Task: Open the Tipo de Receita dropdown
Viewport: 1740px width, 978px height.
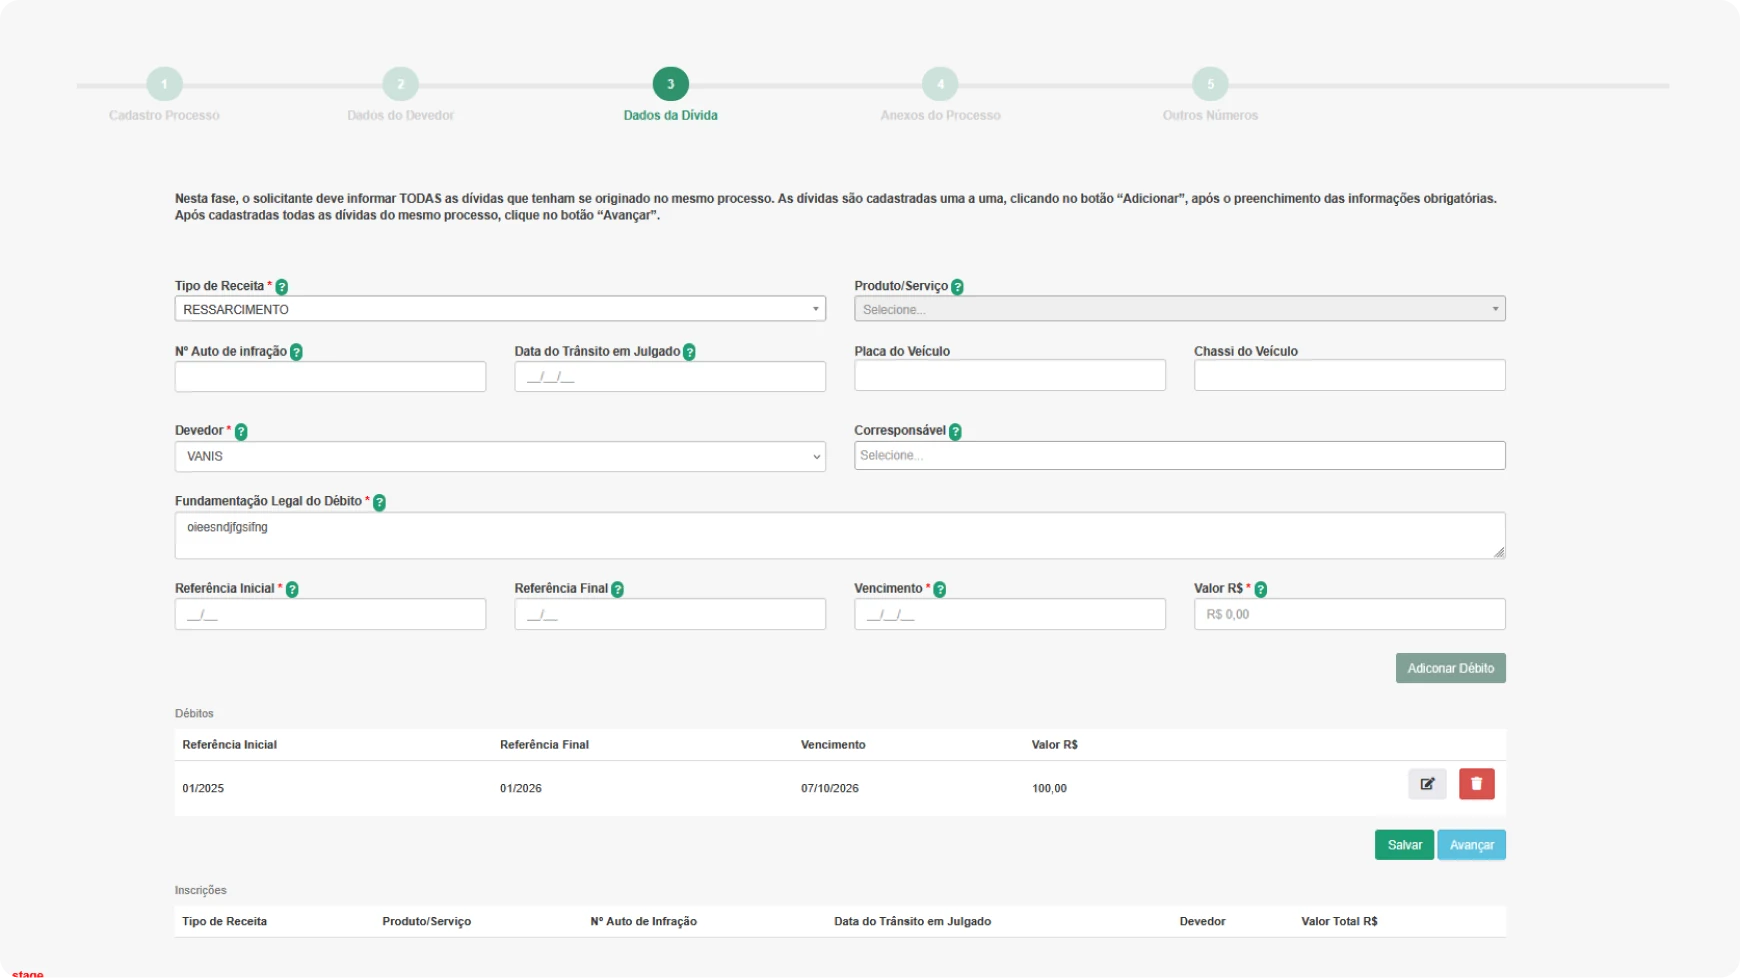Action: point(500,309)
